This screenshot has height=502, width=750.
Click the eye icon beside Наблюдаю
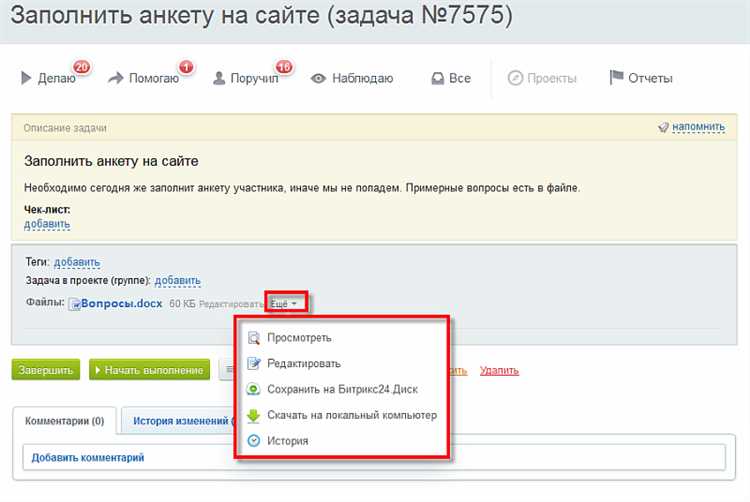[318, 78]
